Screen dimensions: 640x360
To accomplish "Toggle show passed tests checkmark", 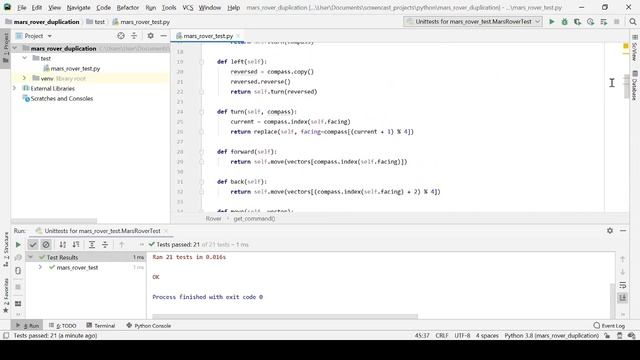I will point(33,244).
